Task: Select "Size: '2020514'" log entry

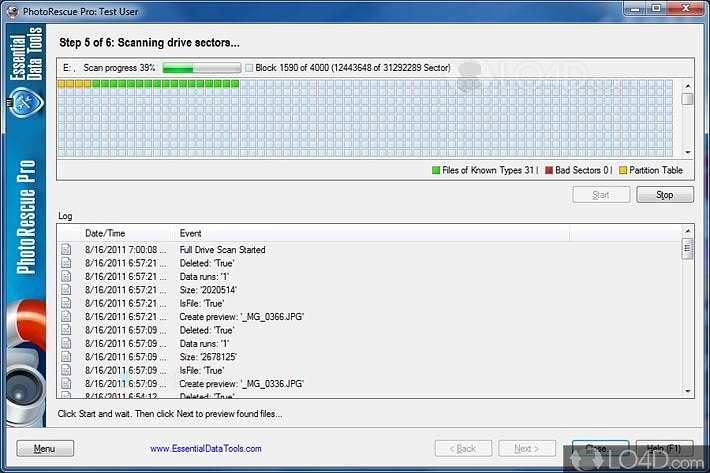Action: tap(208, 290)
